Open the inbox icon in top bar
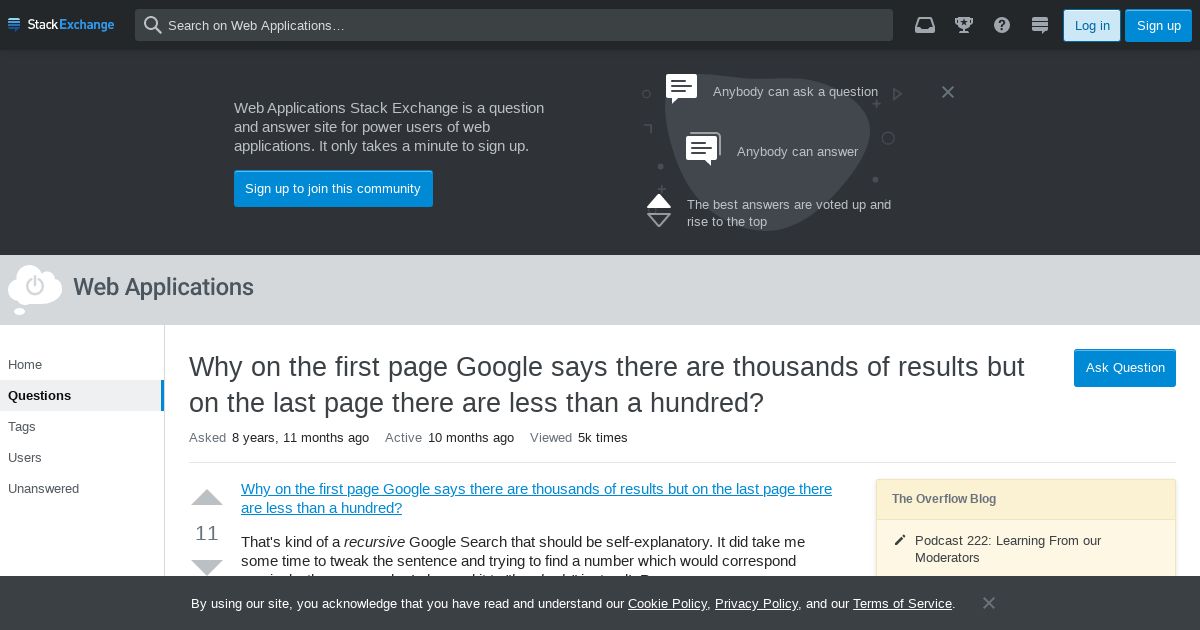The width and height of the screenshot is (1200, 630). pos(925,25)
